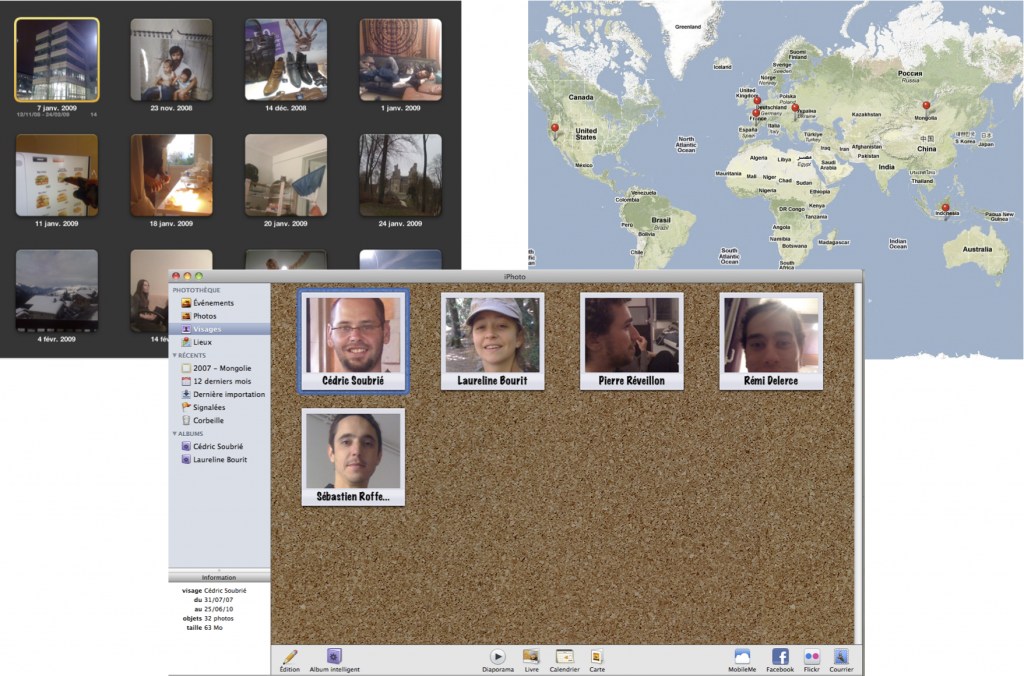Select the 4 févr. 2009 event thumbnail
This screenshot has height=676, width=1024.
coord(57,291)
